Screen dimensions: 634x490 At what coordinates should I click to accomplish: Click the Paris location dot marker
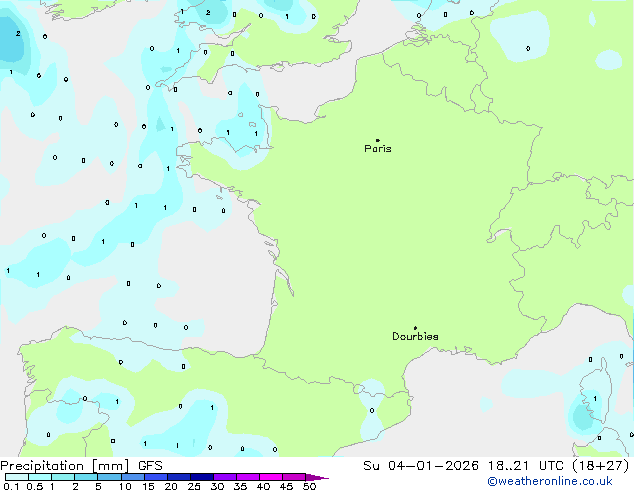point(378,140)
